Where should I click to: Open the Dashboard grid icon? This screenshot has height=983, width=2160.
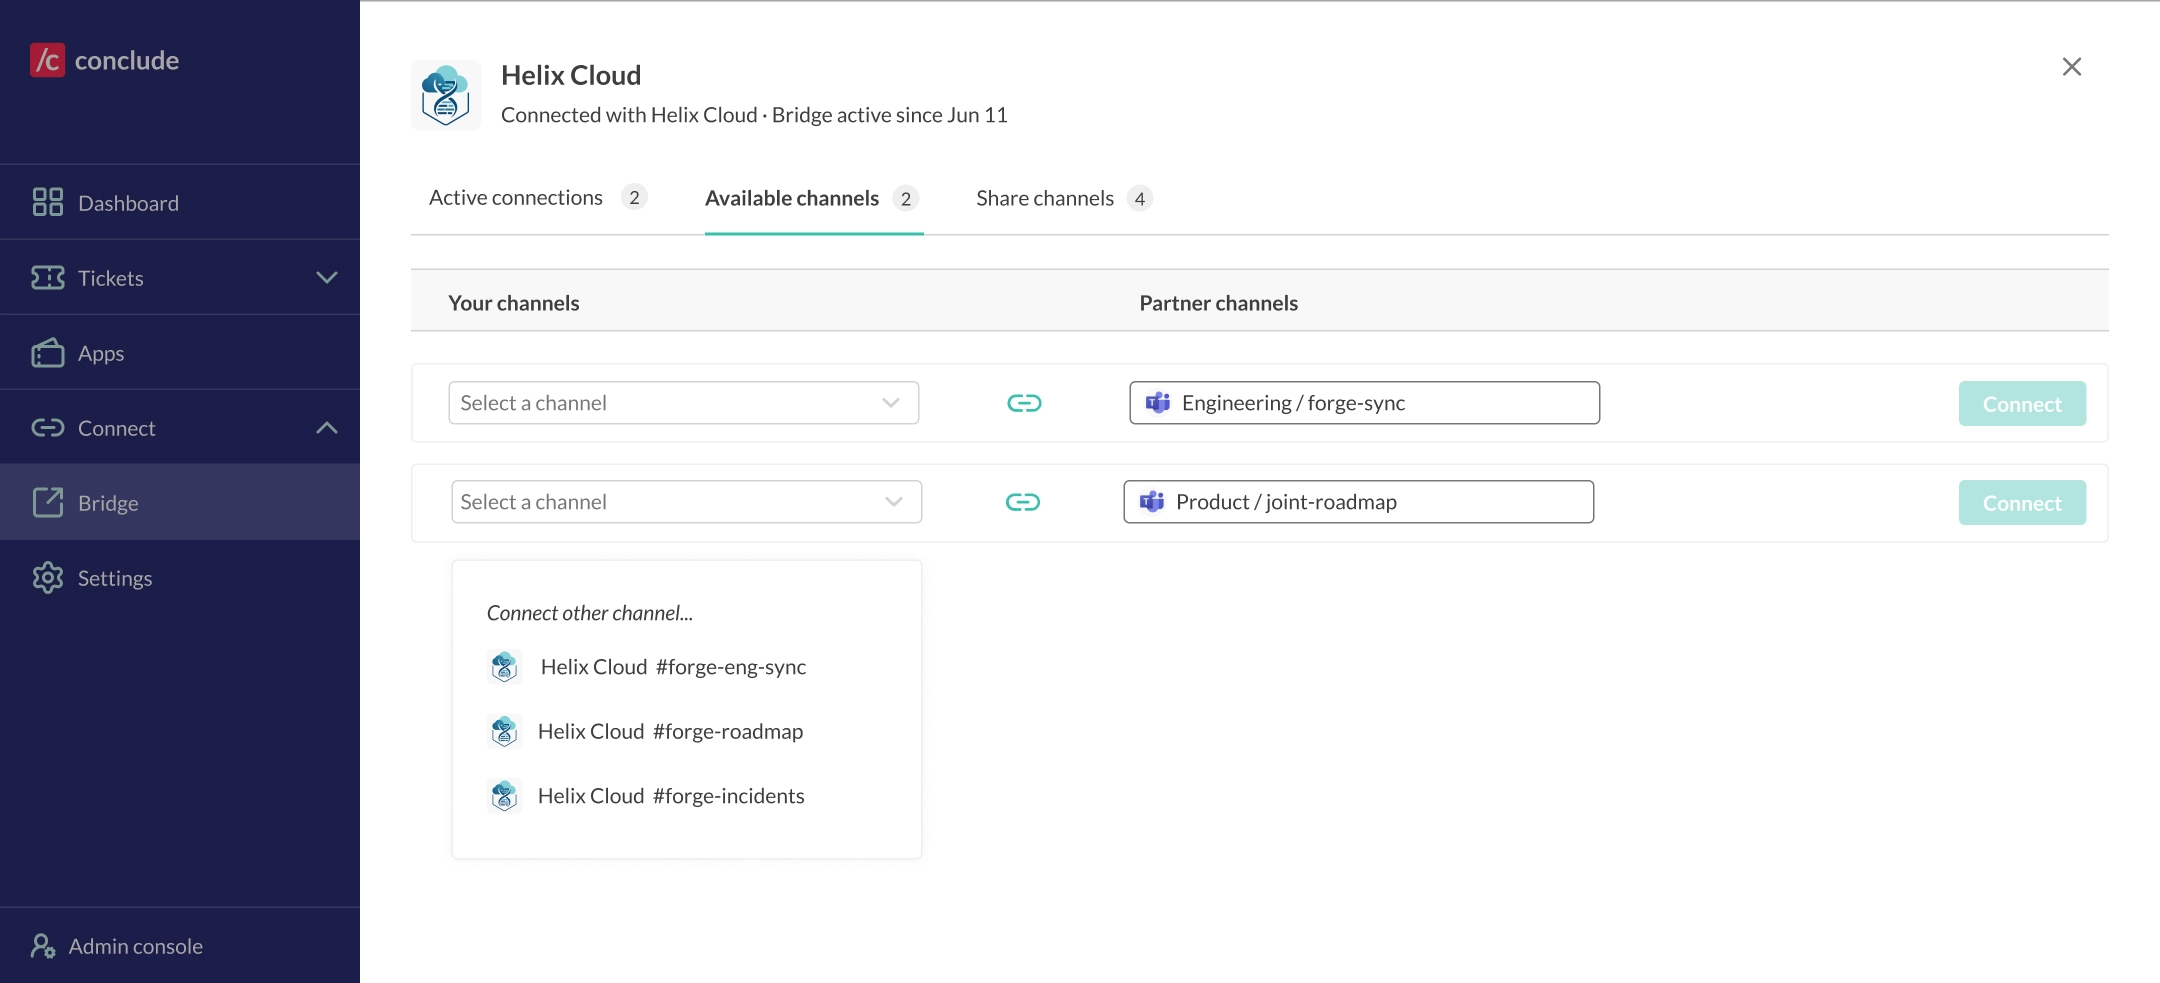point(47,202)
